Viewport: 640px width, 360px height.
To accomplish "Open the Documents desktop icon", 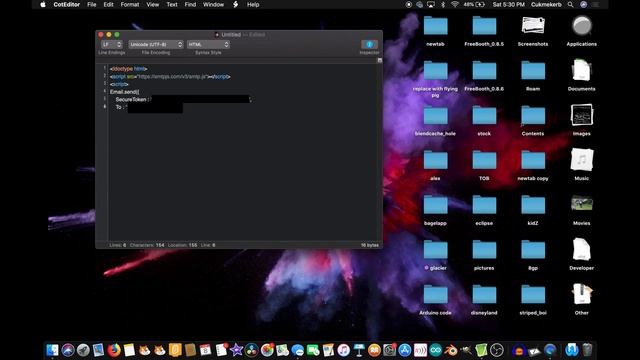I will pyautogui.click(x=582, y=71).
